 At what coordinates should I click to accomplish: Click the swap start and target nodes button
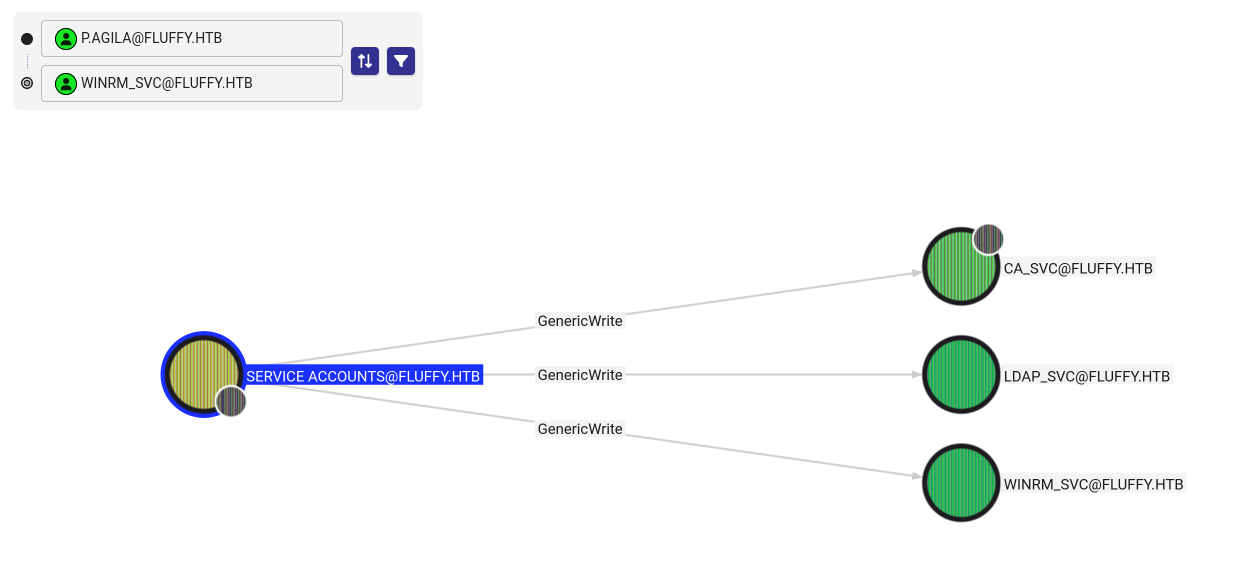[365, 61]
